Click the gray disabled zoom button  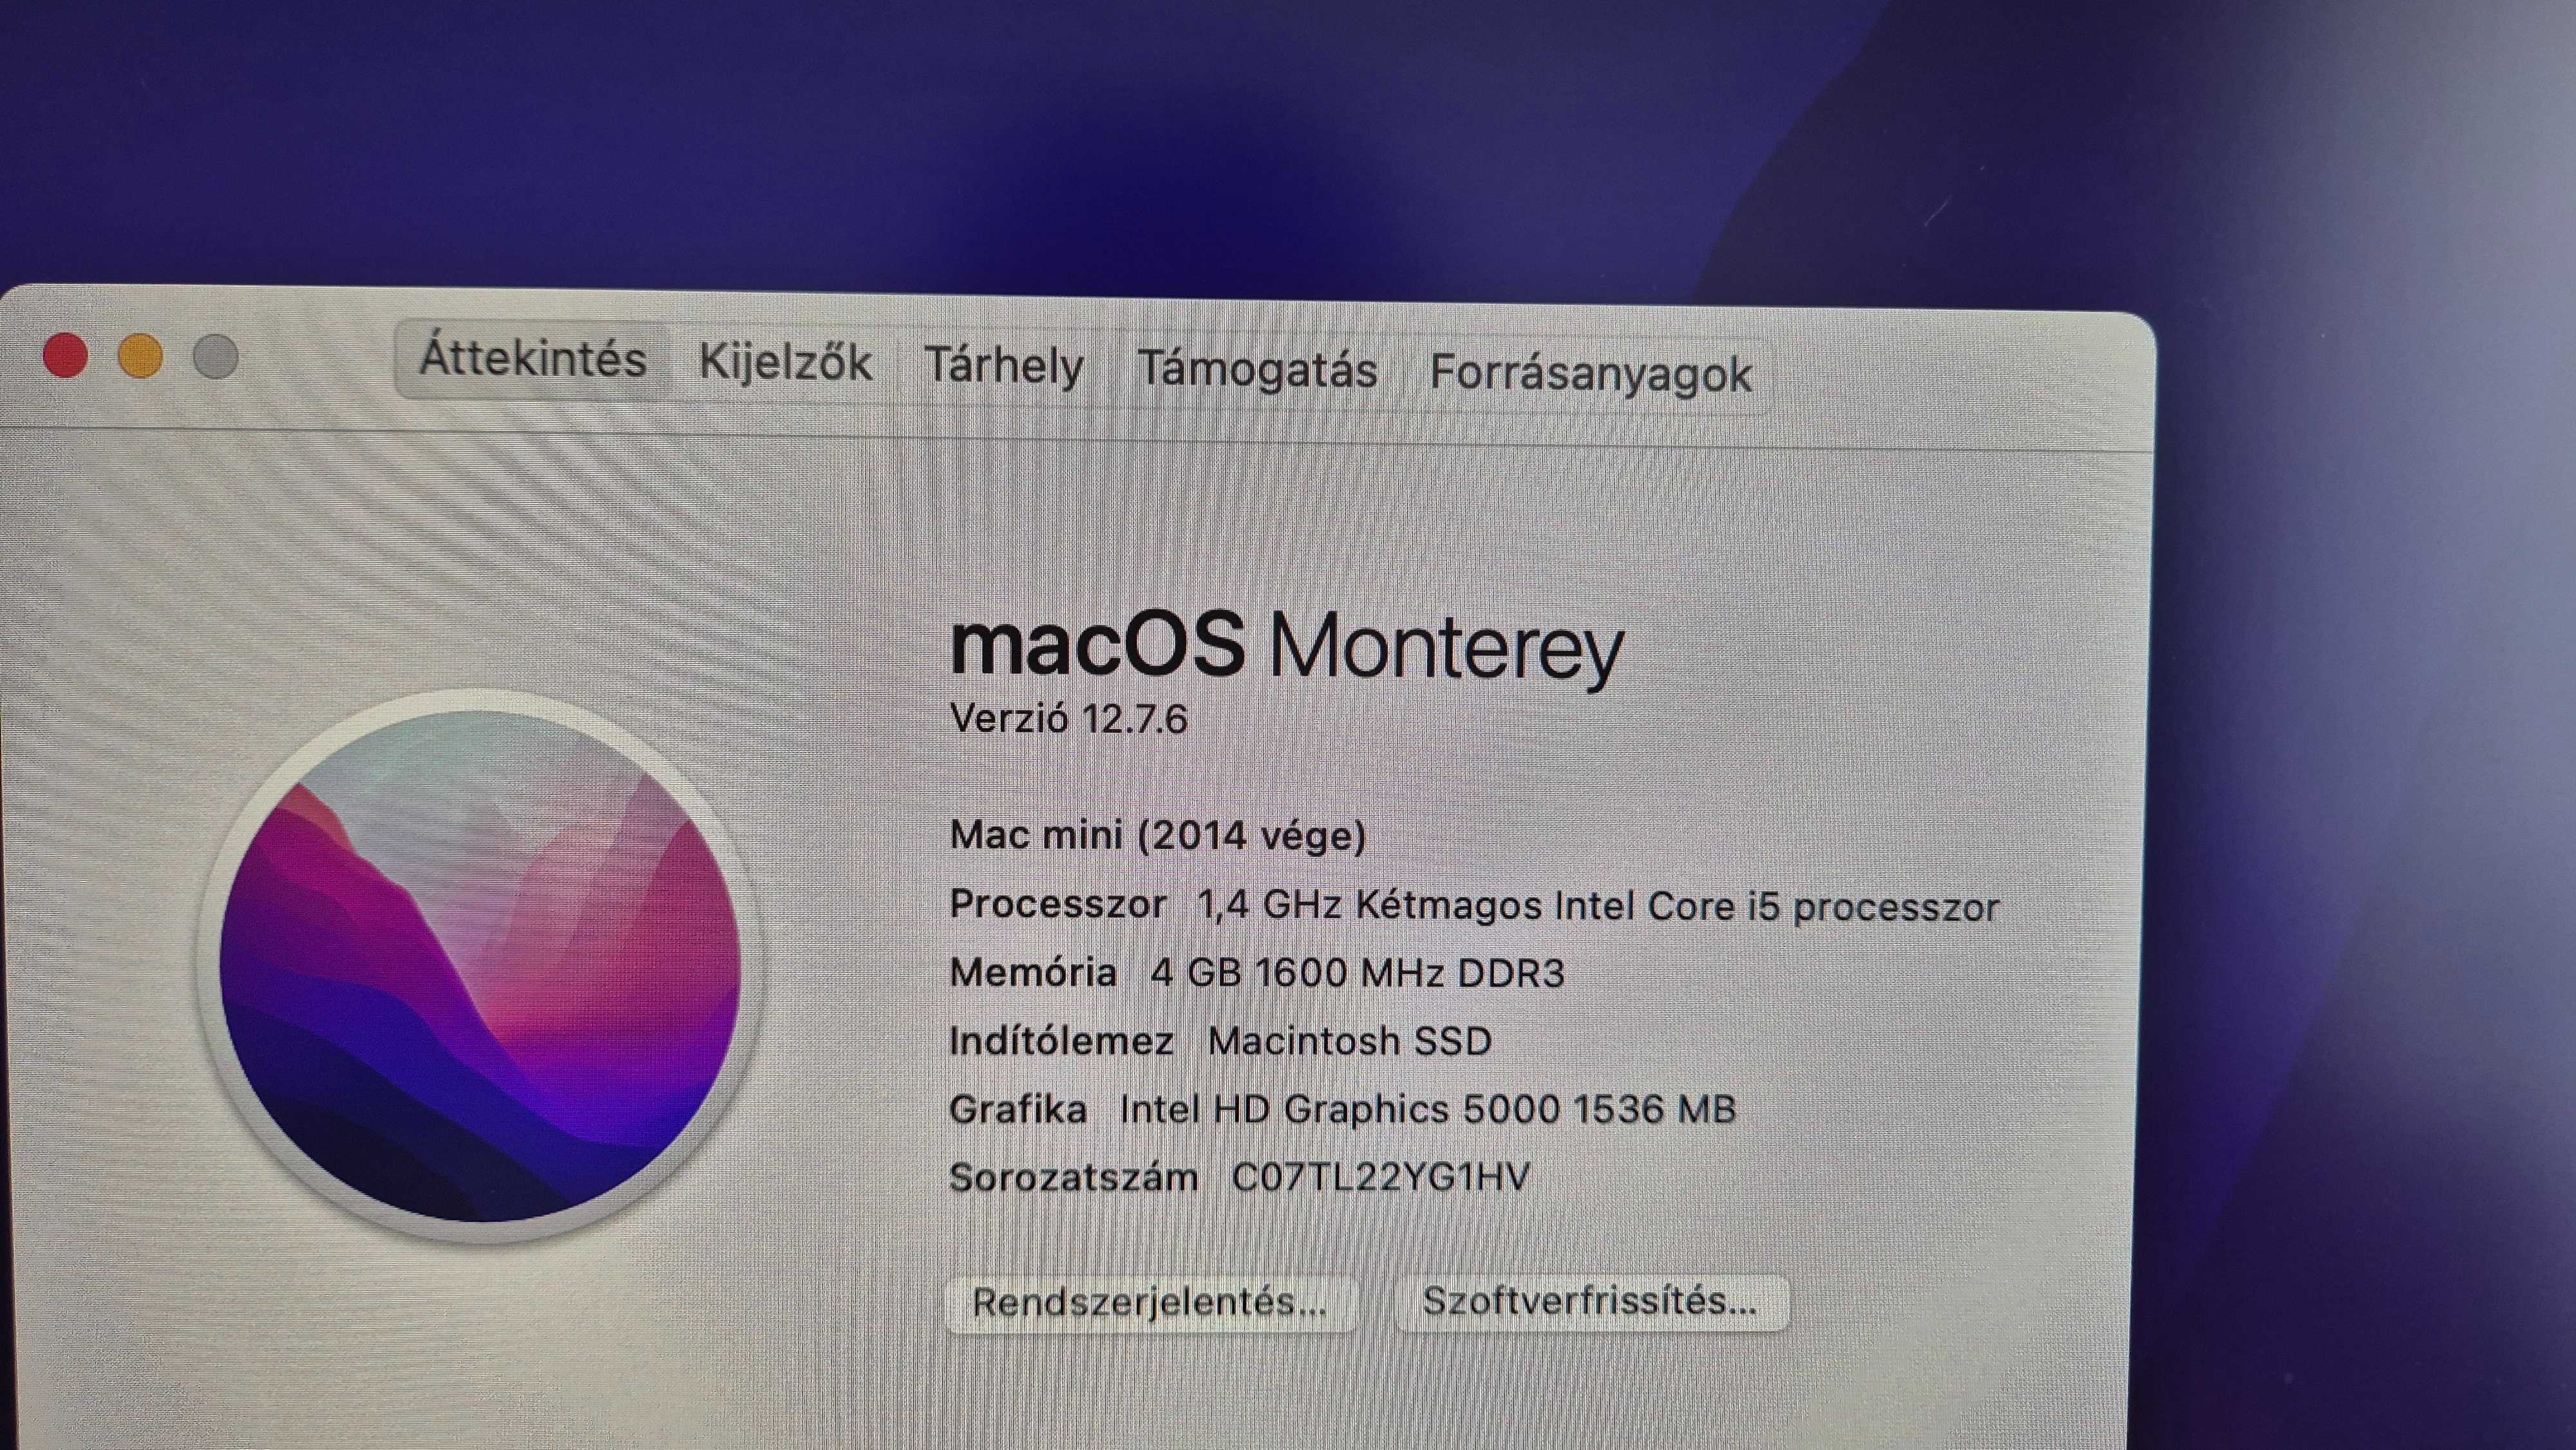click(215, 356)
